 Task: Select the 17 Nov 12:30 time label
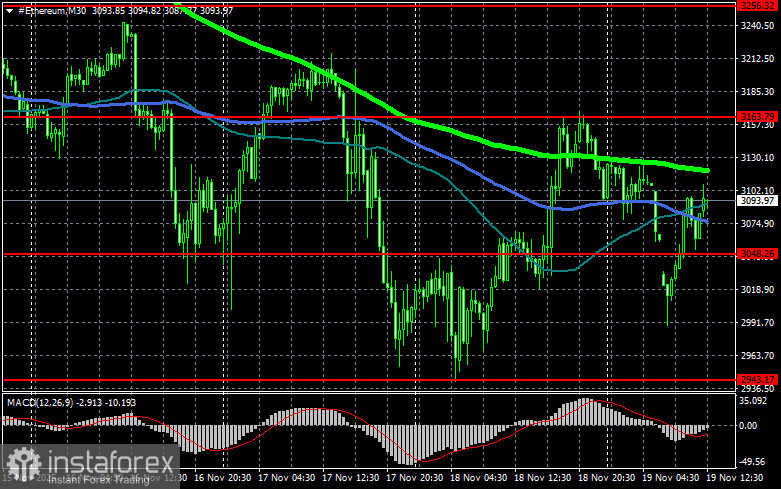click(351, 478)
